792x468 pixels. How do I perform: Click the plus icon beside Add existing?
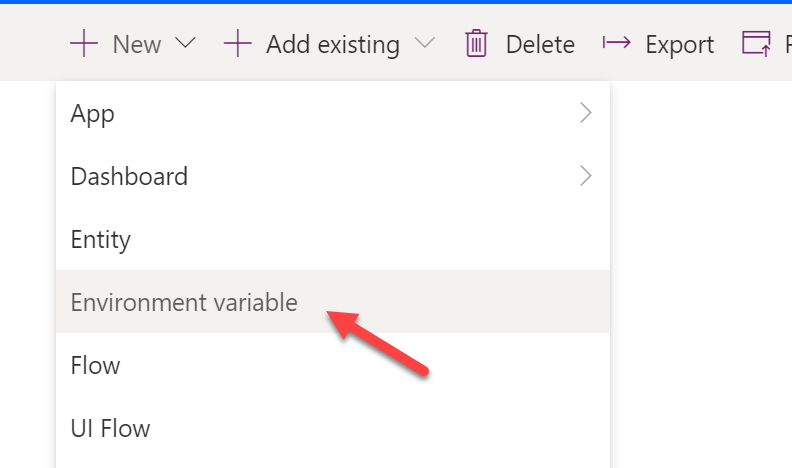(x=237, y=43)
